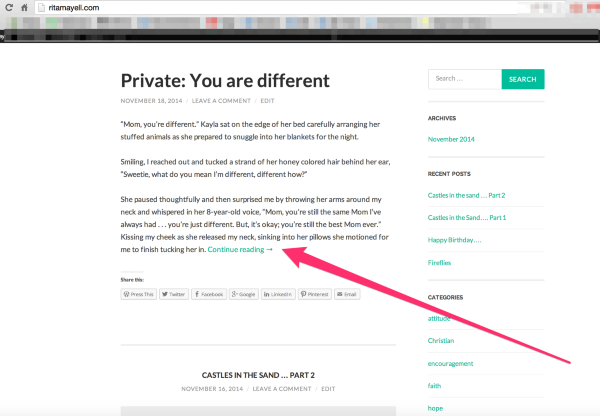Open the "Continue reading" link
This screenshot has height=416, width=600.
point(240,250)
